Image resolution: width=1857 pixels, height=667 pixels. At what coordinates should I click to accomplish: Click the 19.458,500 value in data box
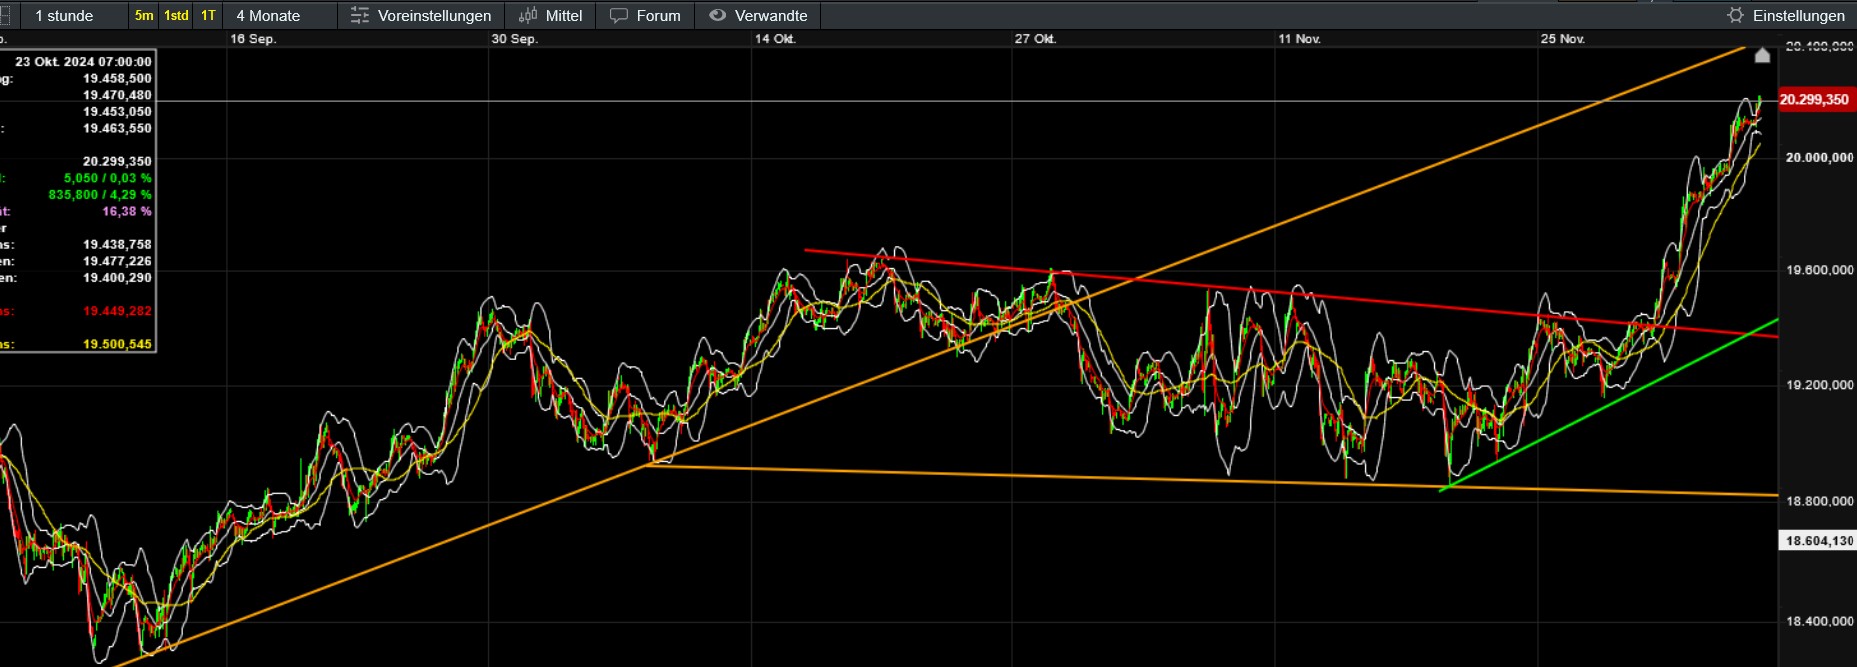pyautogui.click(x=117, y=78)
